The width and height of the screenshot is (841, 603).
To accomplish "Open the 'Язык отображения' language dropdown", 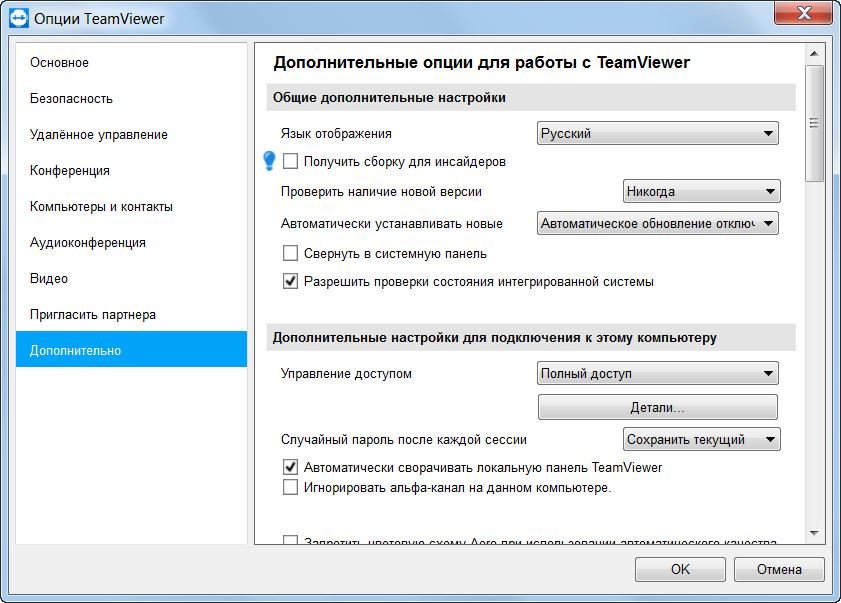I will [657, 133].
